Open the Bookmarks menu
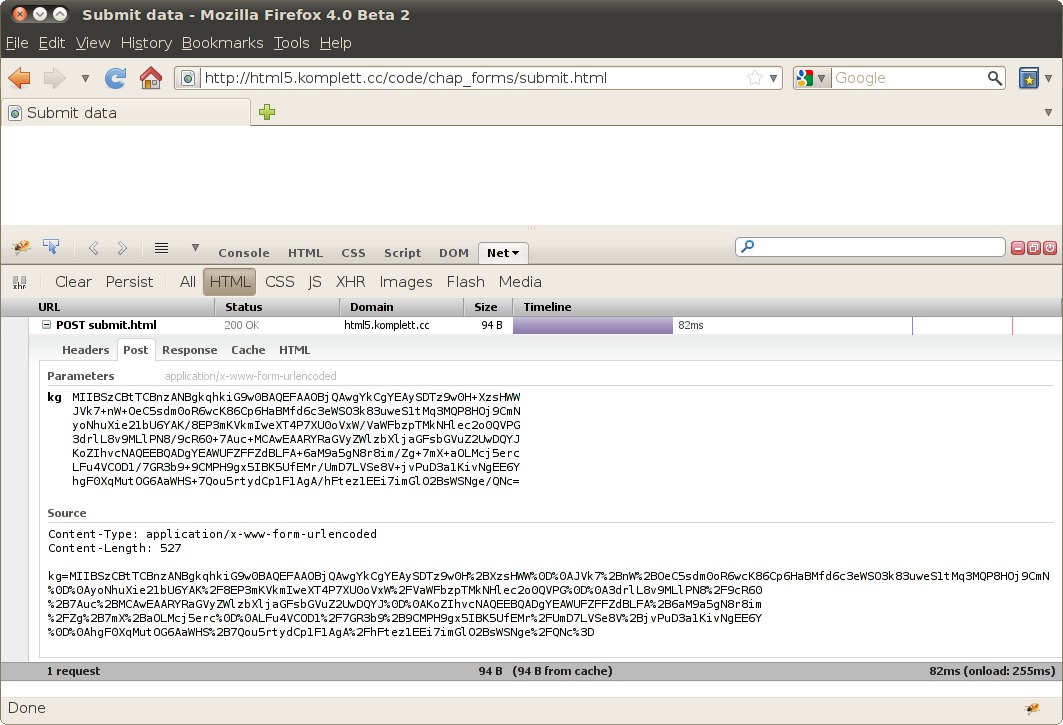1063x725 pixels. tap(222, 43)
